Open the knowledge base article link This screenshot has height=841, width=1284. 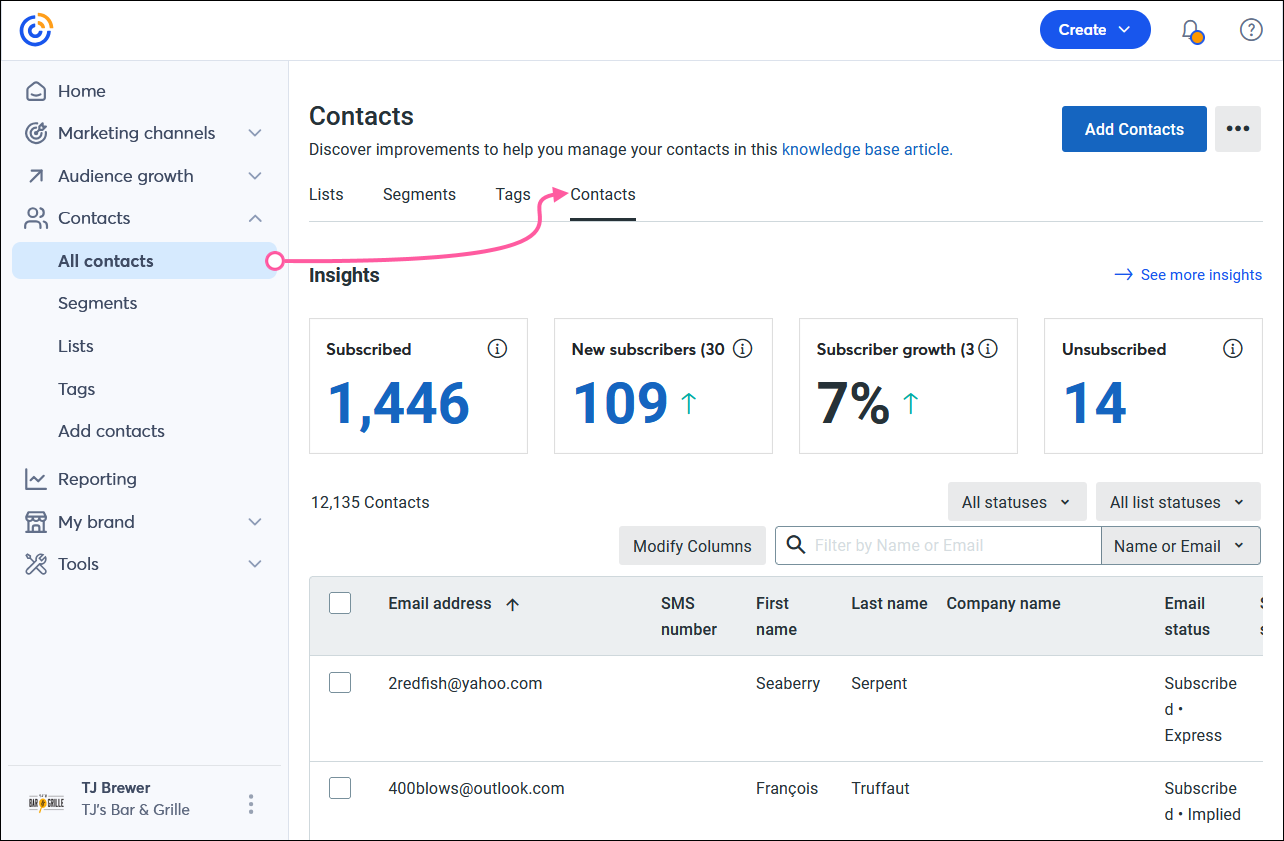click(x=867, y=150)
